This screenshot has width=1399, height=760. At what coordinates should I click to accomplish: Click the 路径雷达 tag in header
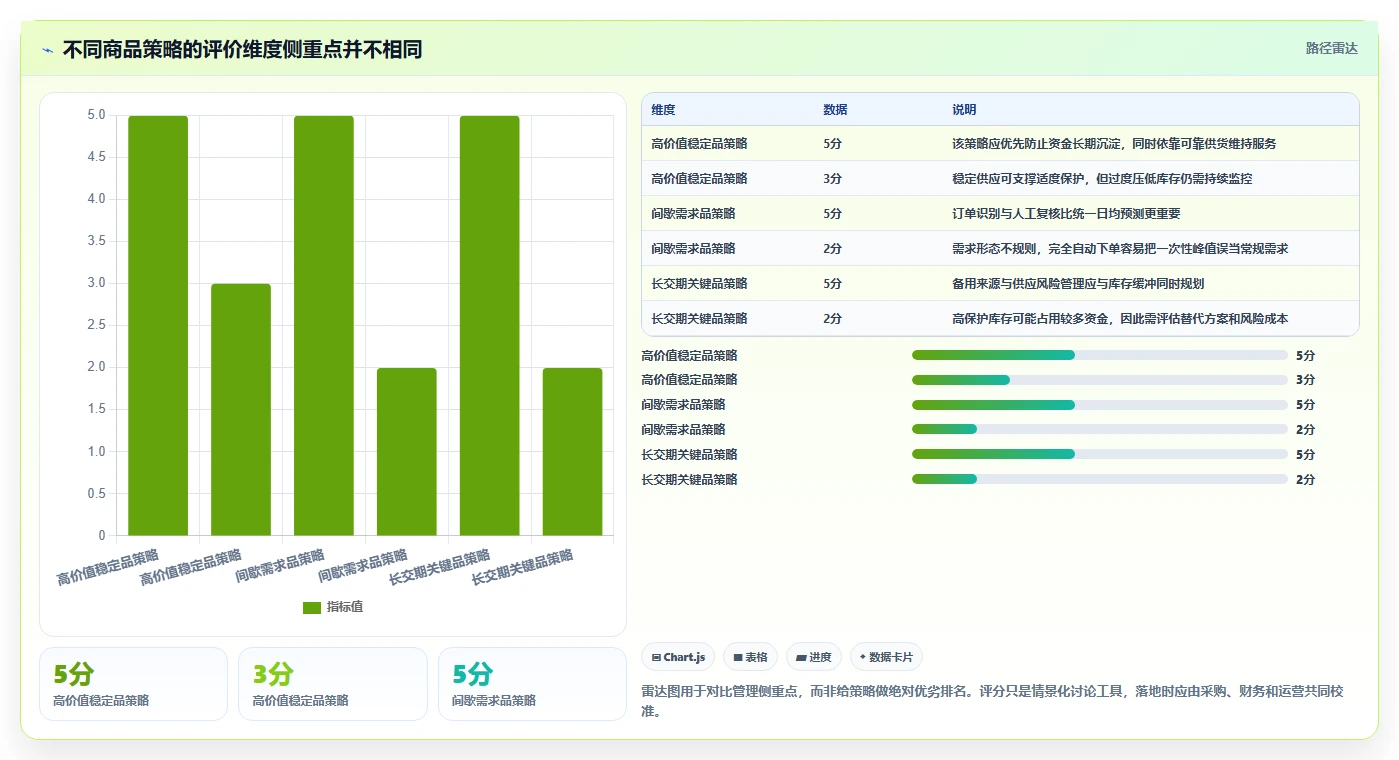coord(1331,48)
